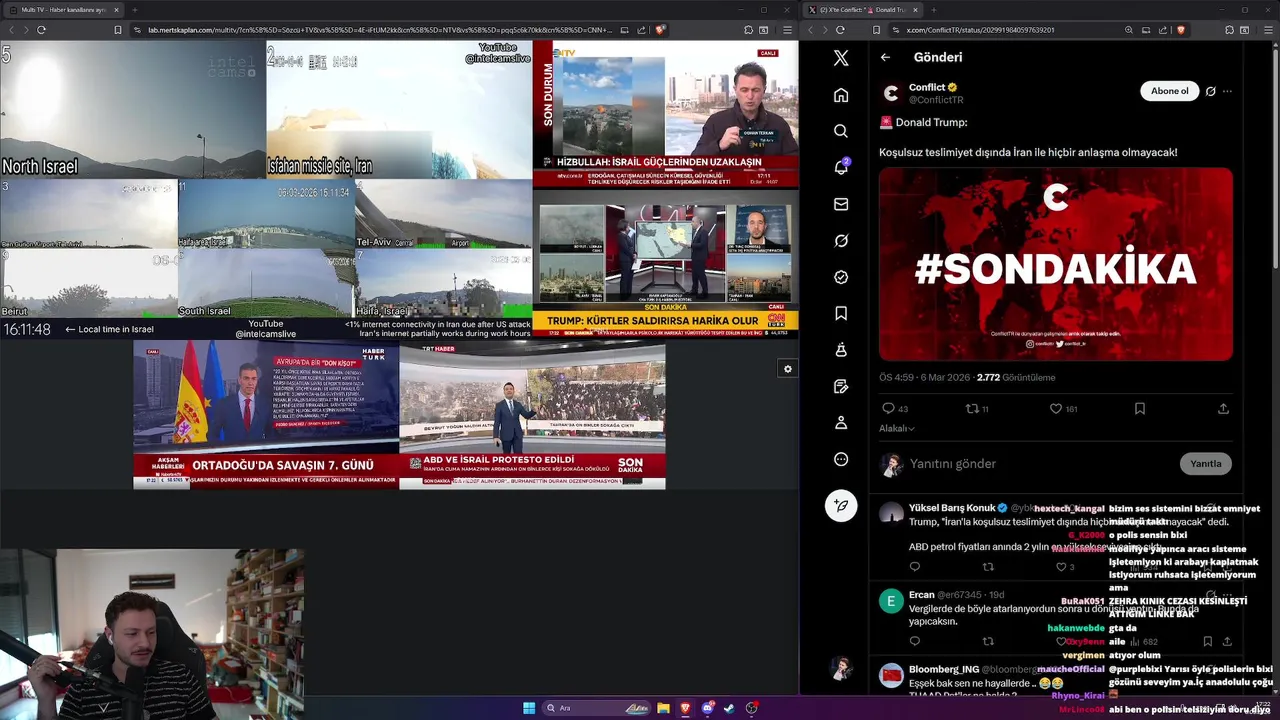Open Yüksel Barış Konuk's reply author name
Screen dimensions: 1280x720
click(x=952, y=508)
